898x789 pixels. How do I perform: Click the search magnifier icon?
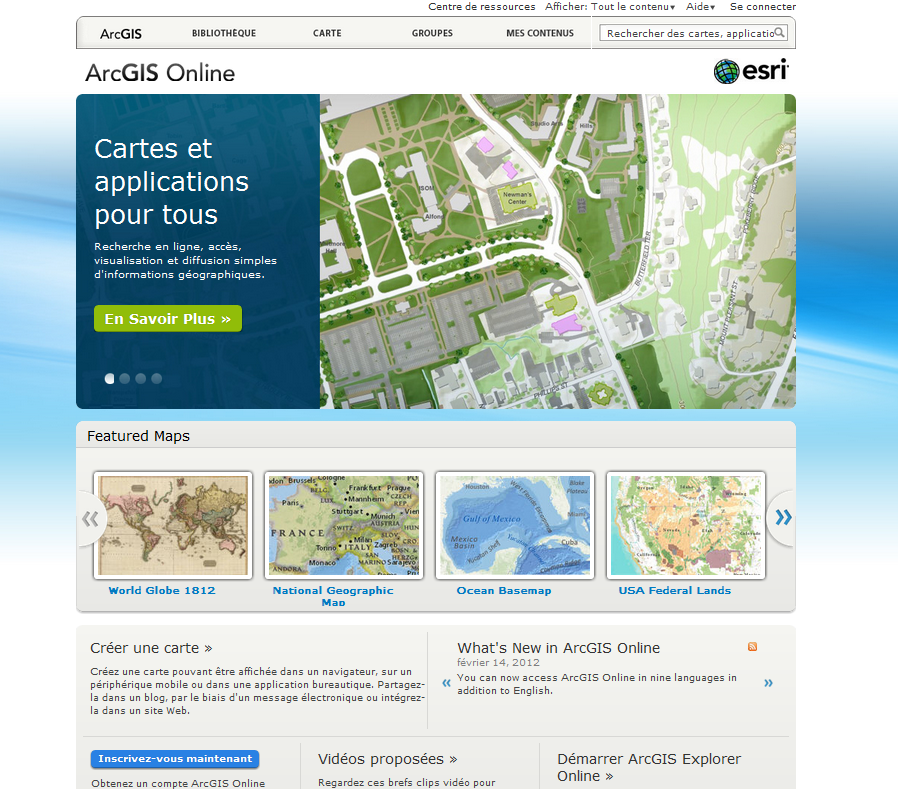pos(779,33)
